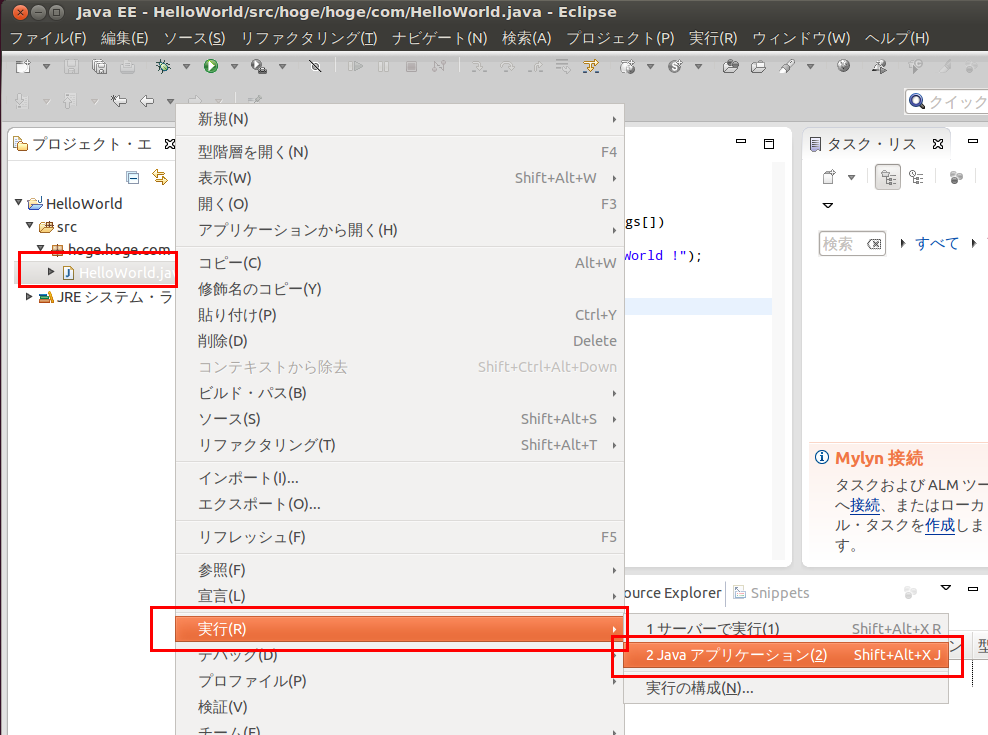Open the 編集(E) menu

click(125, 38)
